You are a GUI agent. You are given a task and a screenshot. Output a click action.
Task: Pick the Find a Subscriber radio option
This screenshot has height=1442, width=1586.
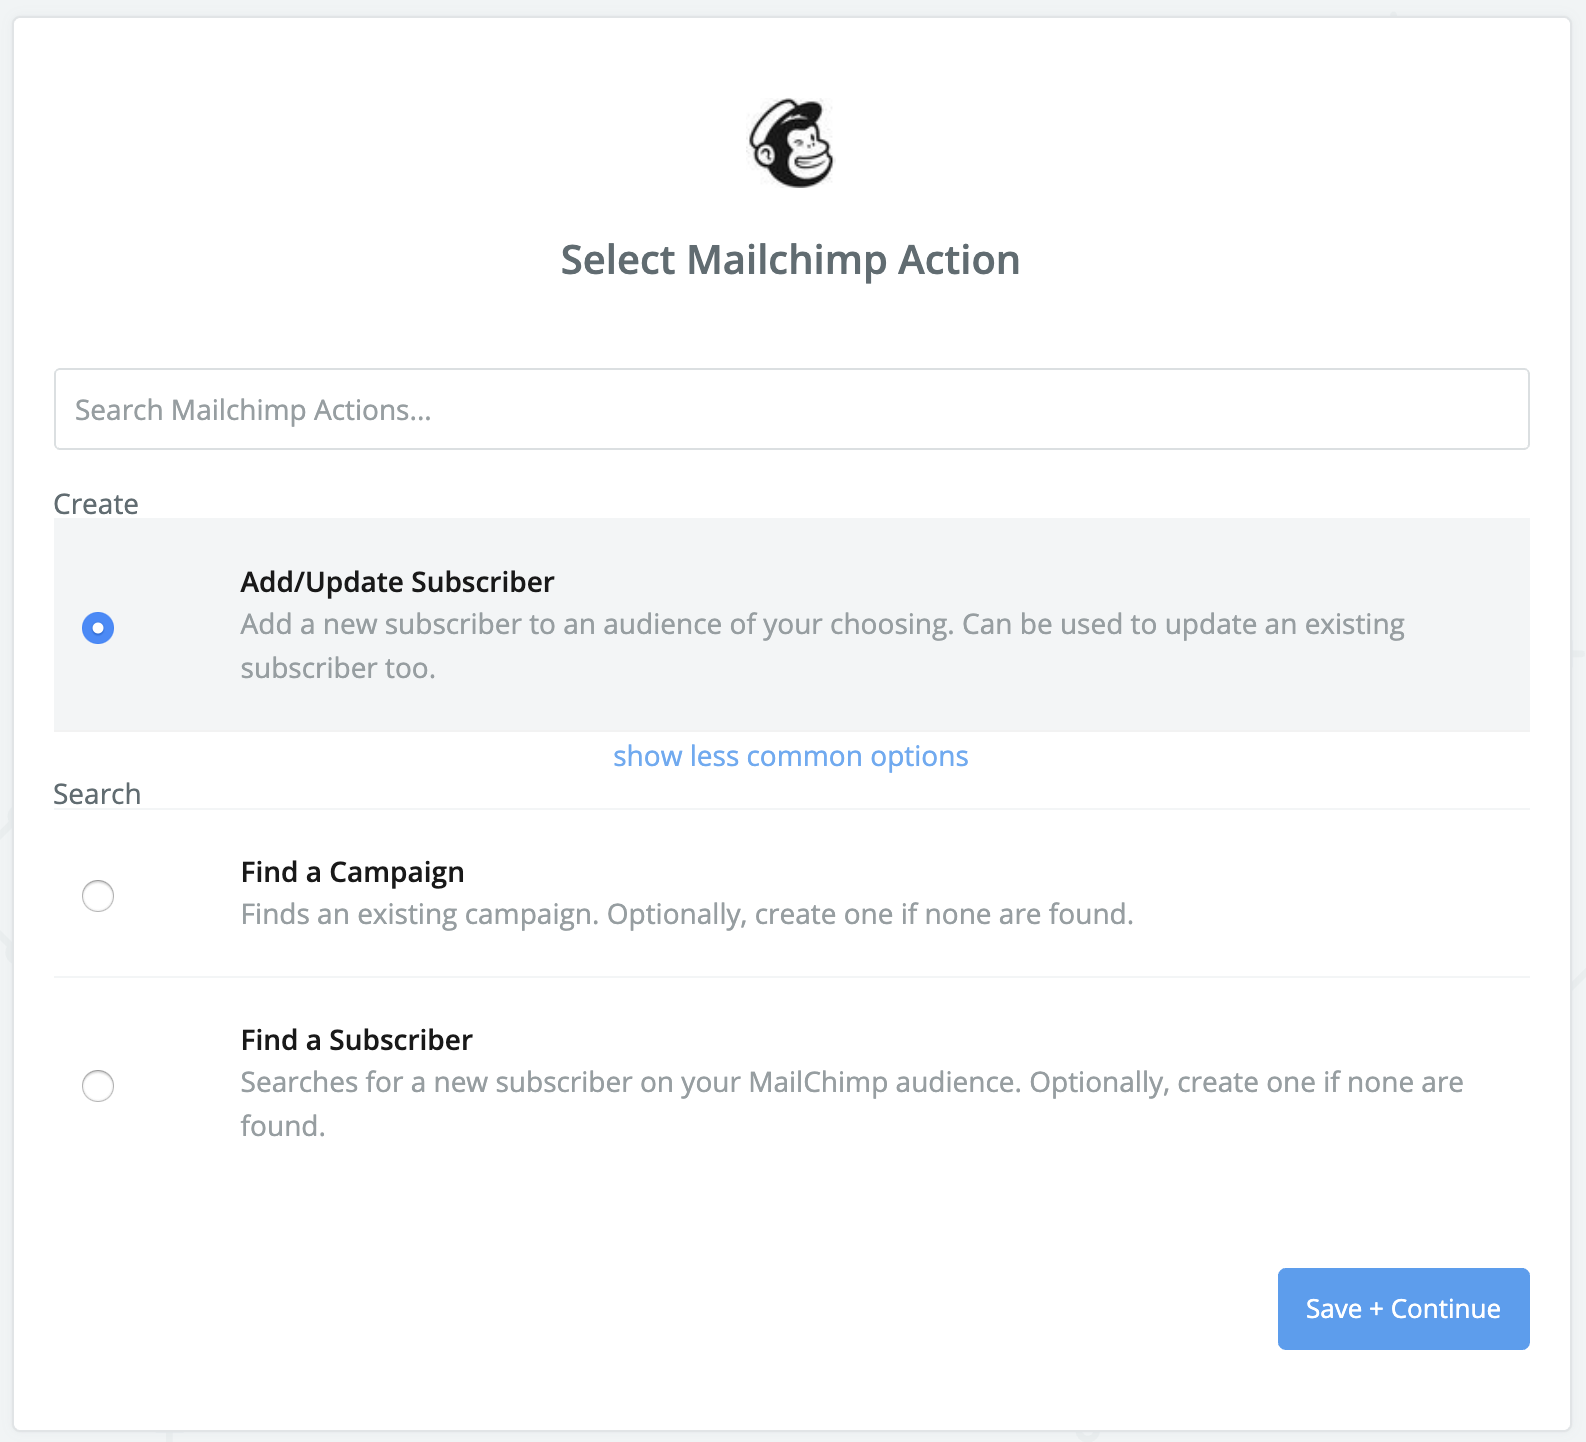click(x=98, y=1085)
